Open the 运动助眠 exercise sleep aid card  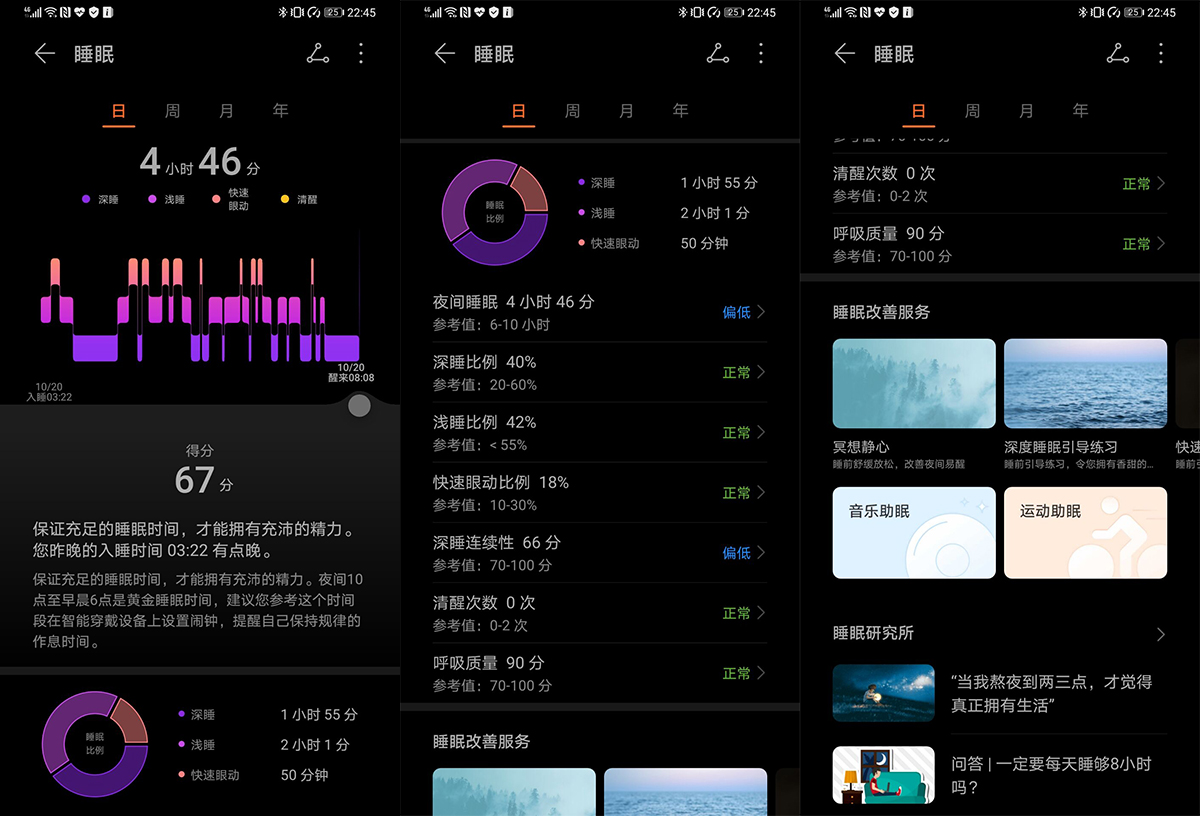point(1085,532)
